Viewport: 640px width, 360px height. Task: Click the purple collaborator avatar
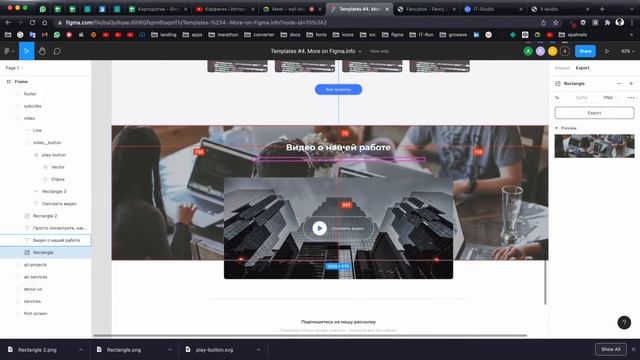click(540, 51)
